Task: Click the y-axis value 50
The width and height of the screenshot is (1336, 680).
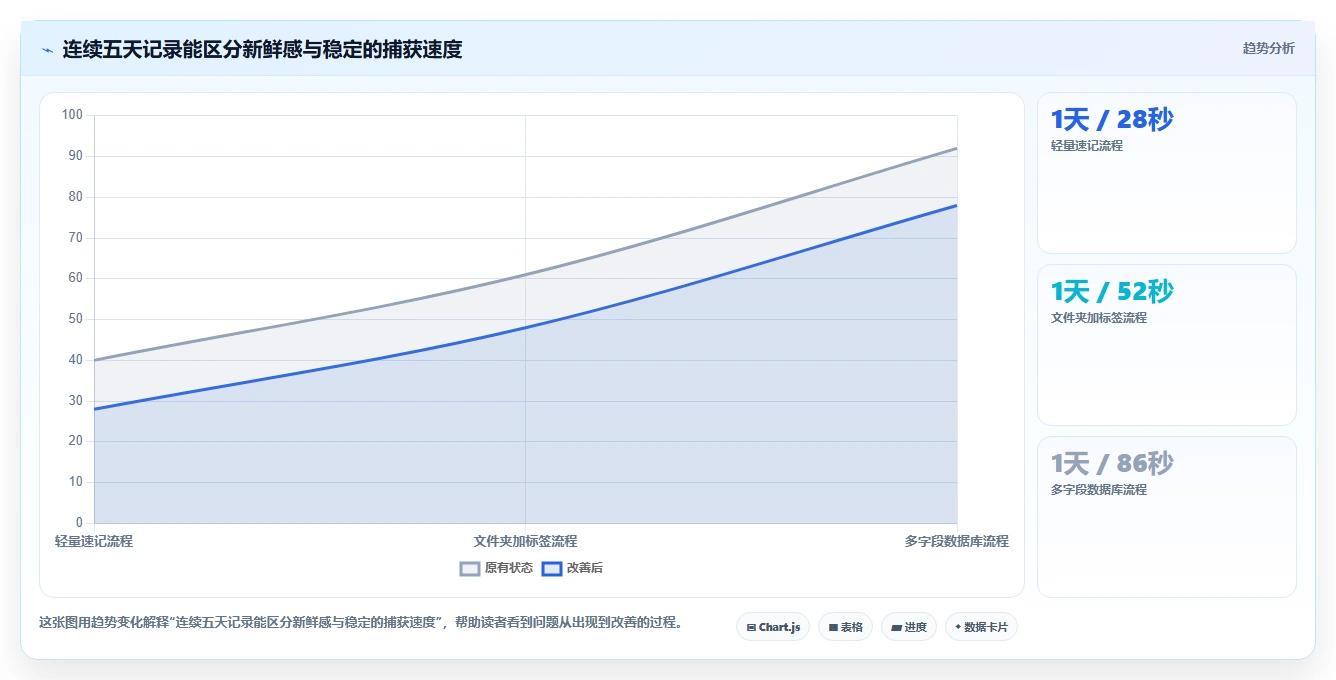Action: (x=75, y=319)
